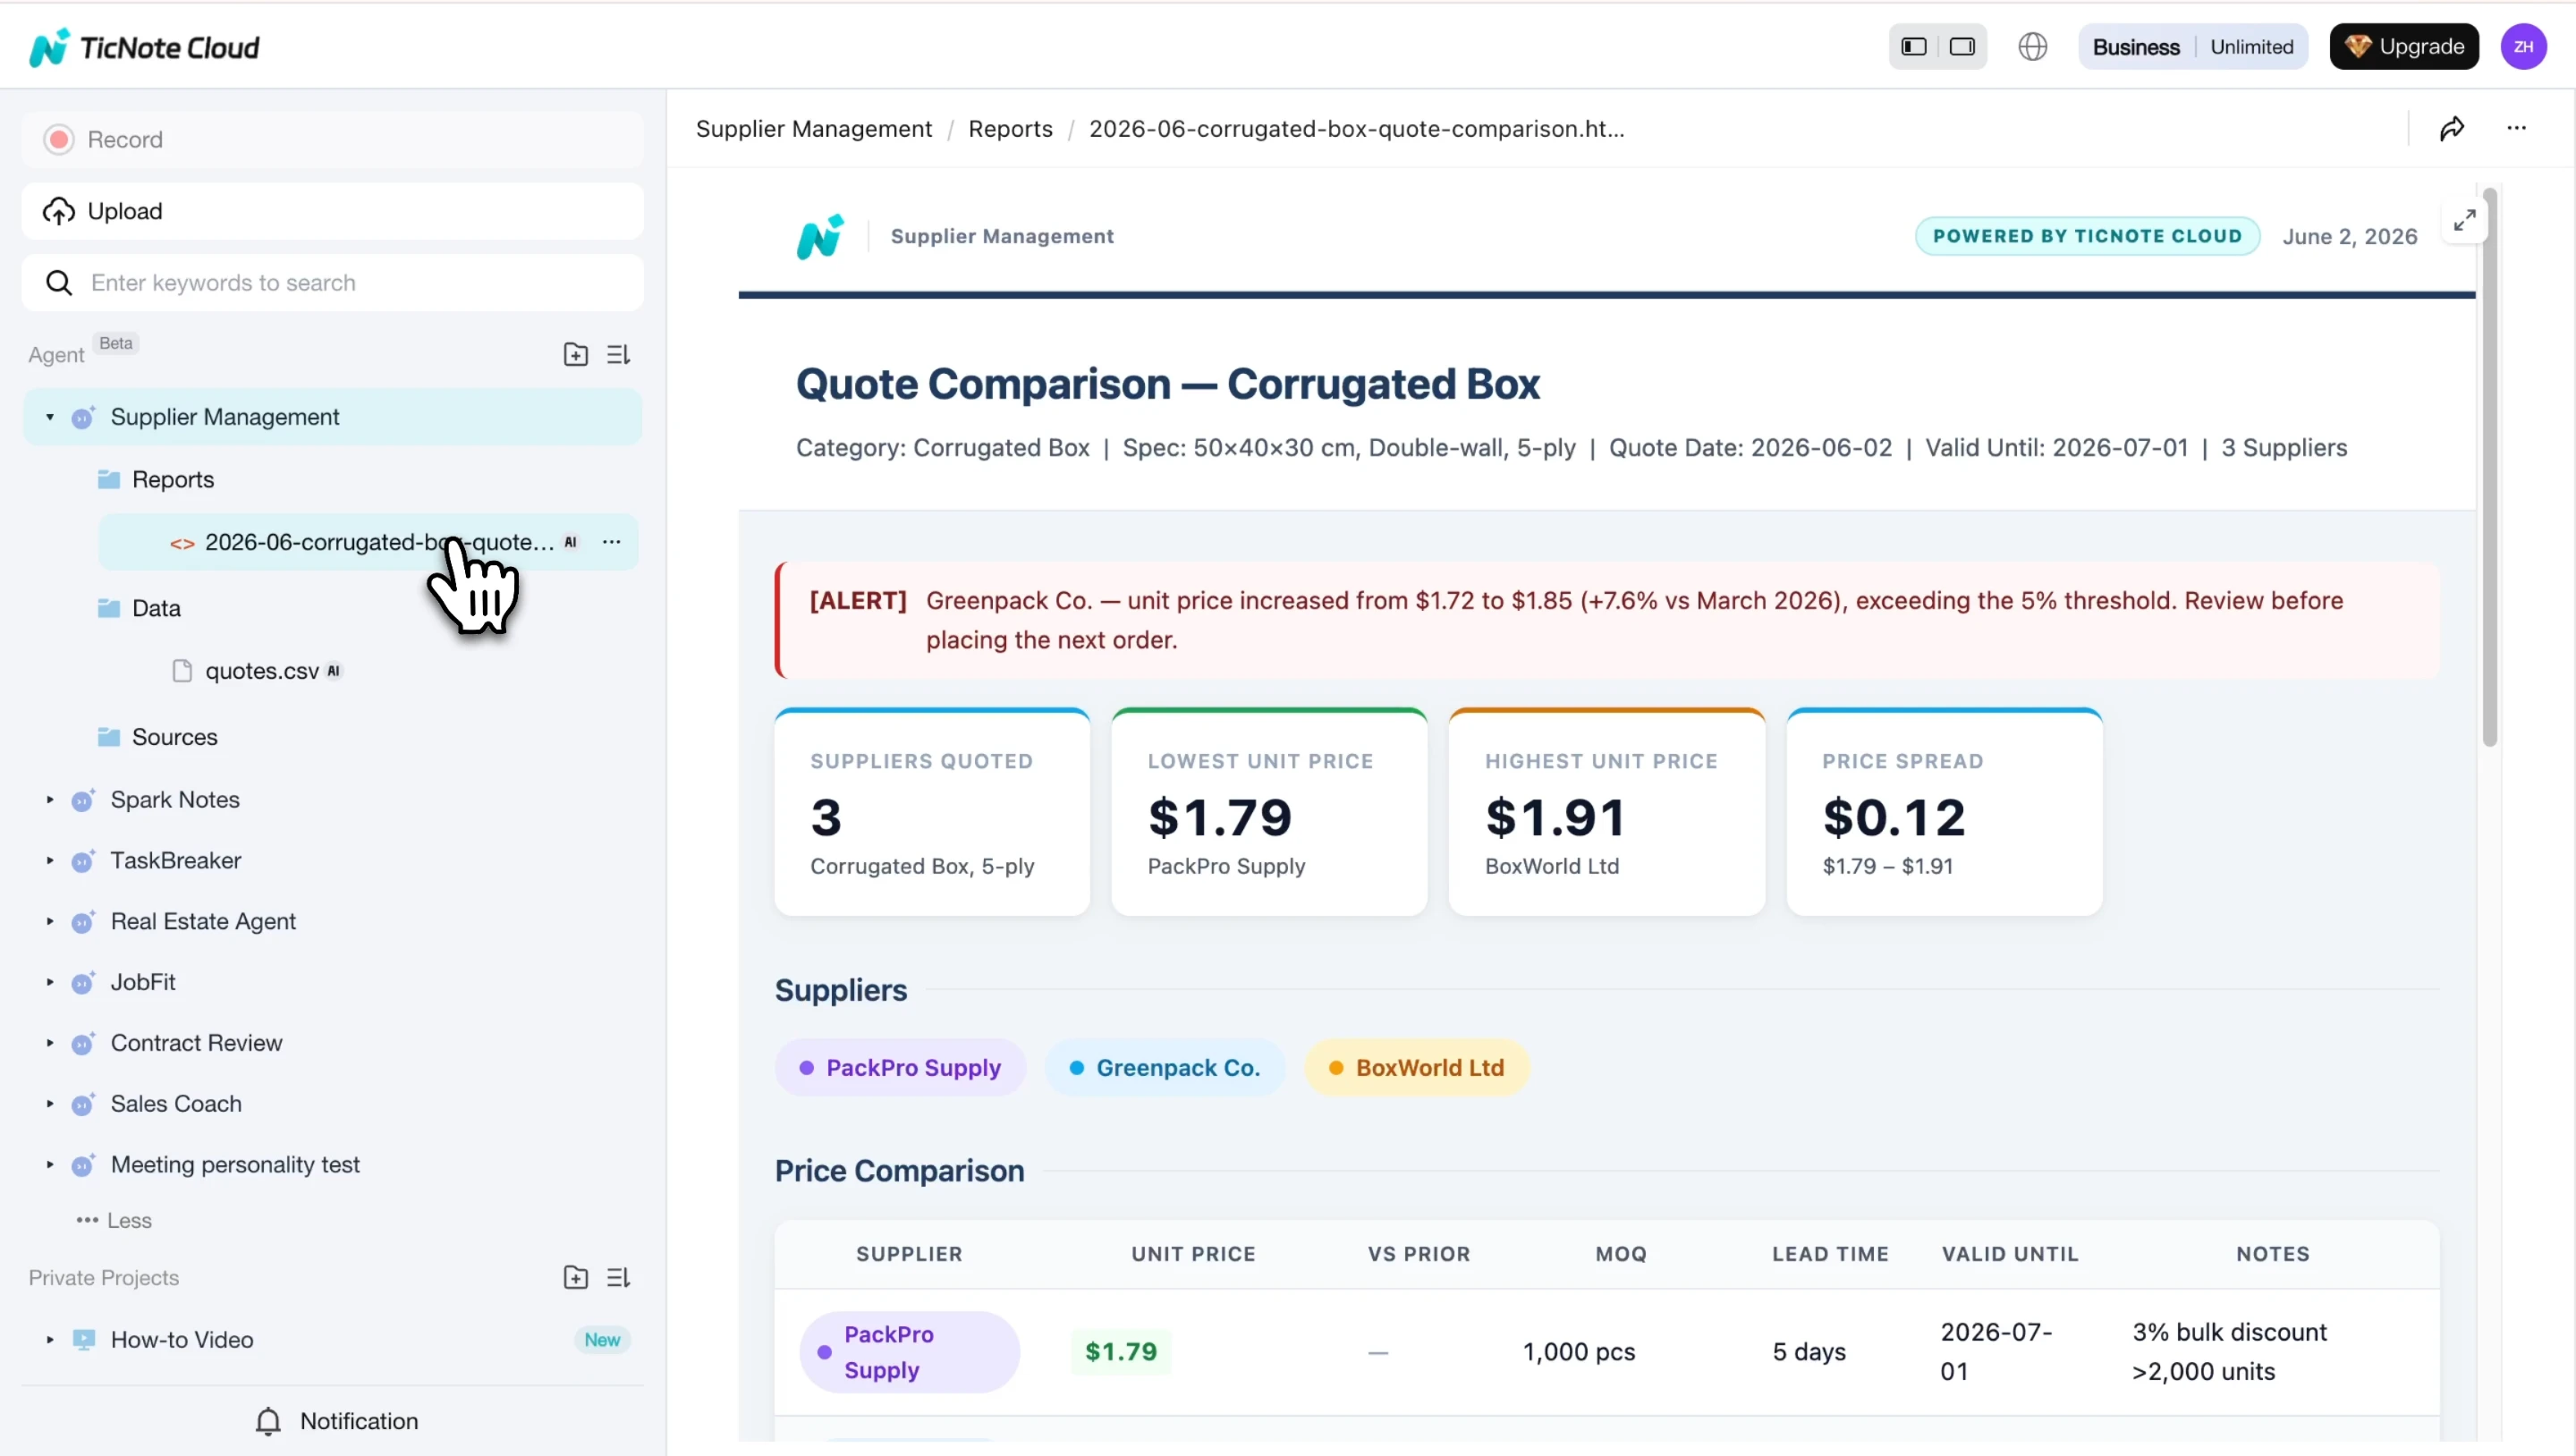
Task: Expand the How-to Video project
Action: click(x=49, y=1340)
